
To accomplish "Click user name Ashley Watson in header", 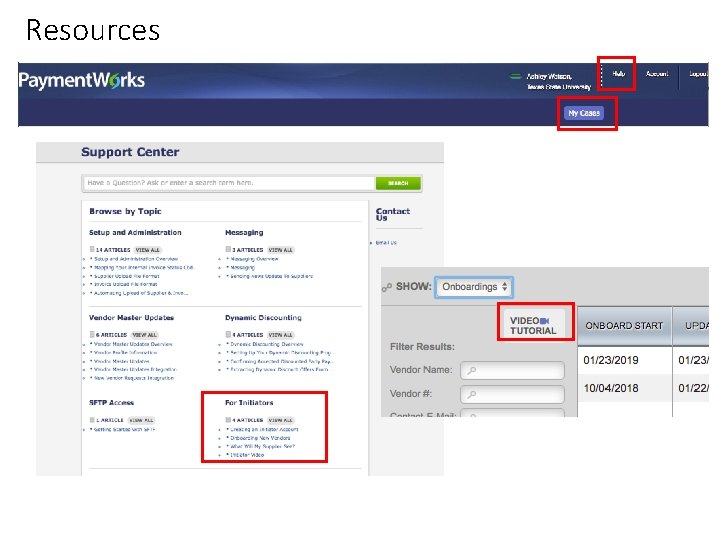I will (549, 76).
